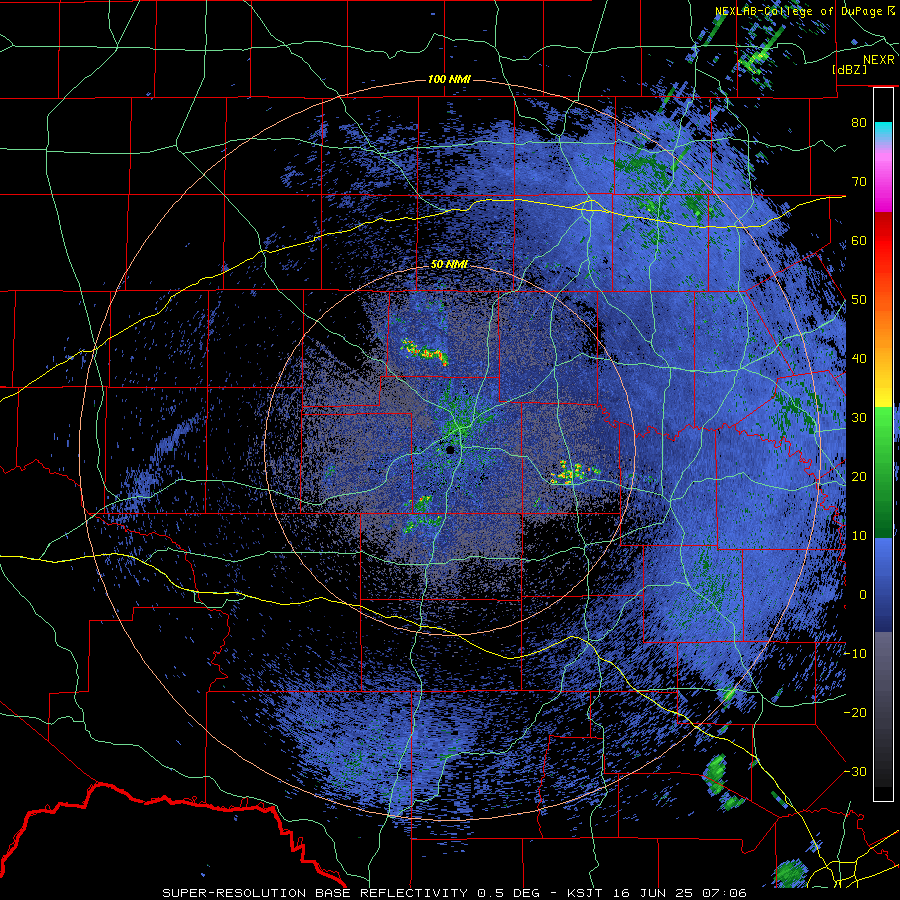Click the -30 dBZ scale value
The width and height of the screenshot is (900, 900).
pos(855,771)
